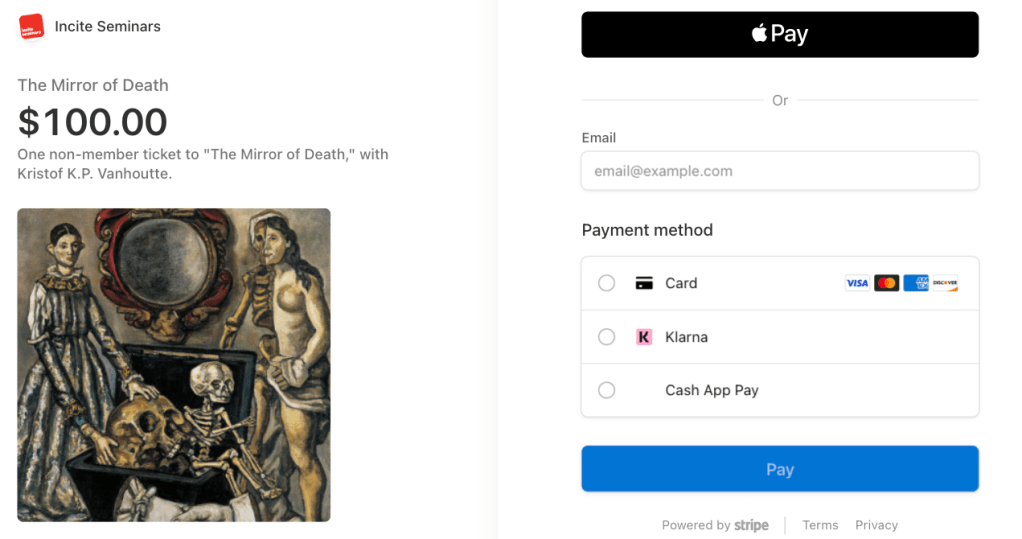Open the Privacy link

pos(876,525)
